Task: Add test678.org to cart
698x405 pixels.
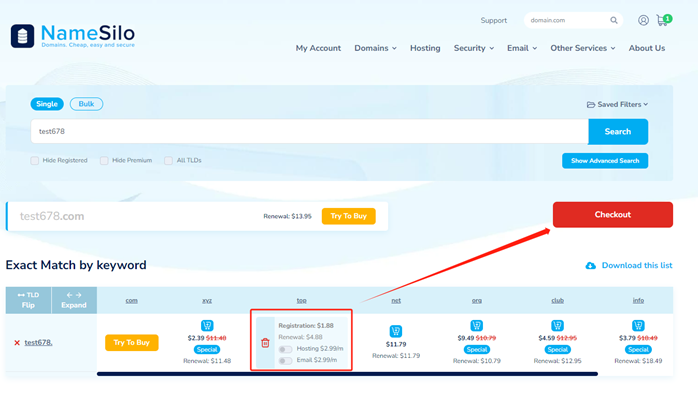Action: [476, 325]
